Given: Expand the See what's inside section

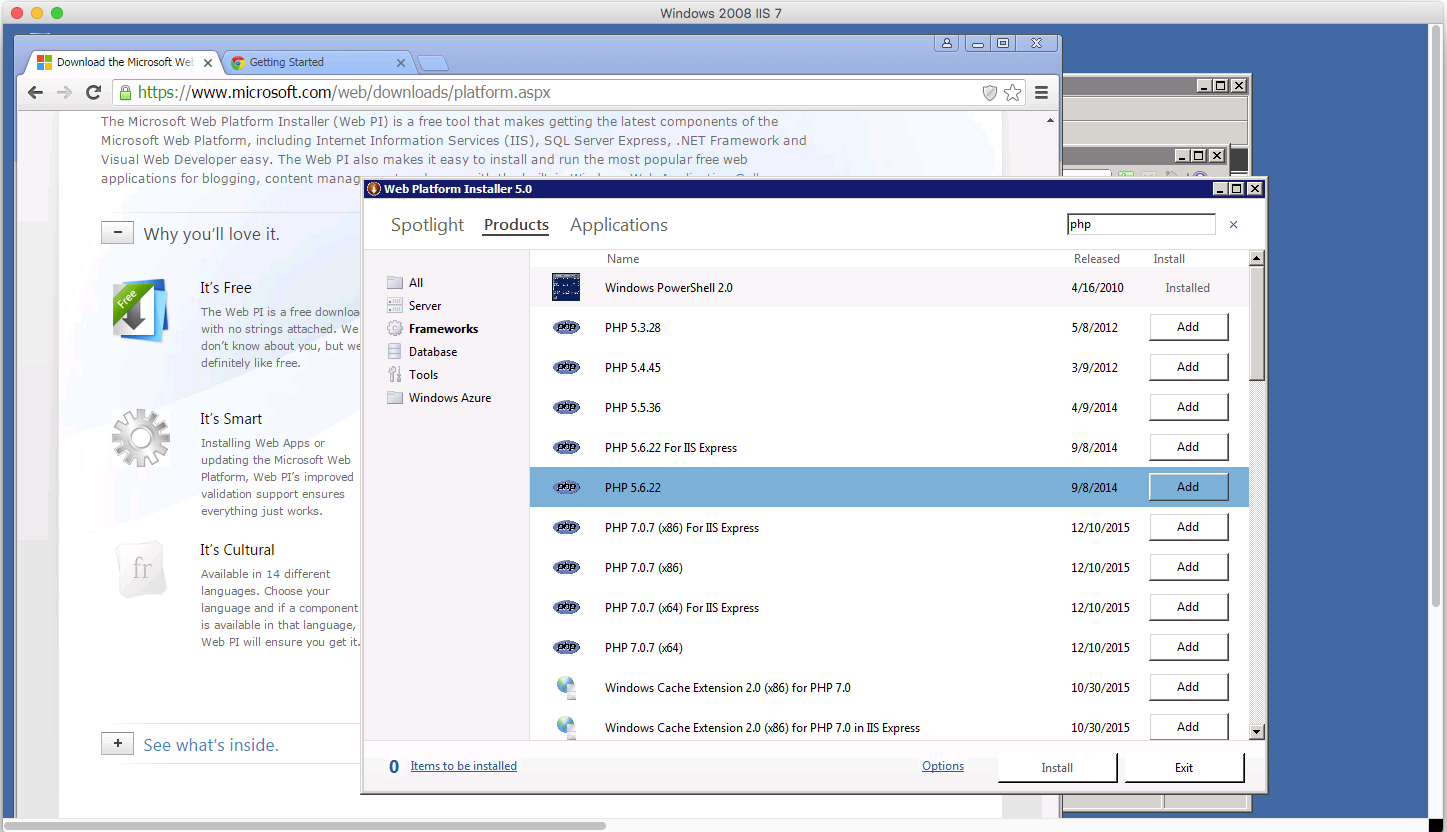Looking at the screenshot, I should (x=117, y=744).
